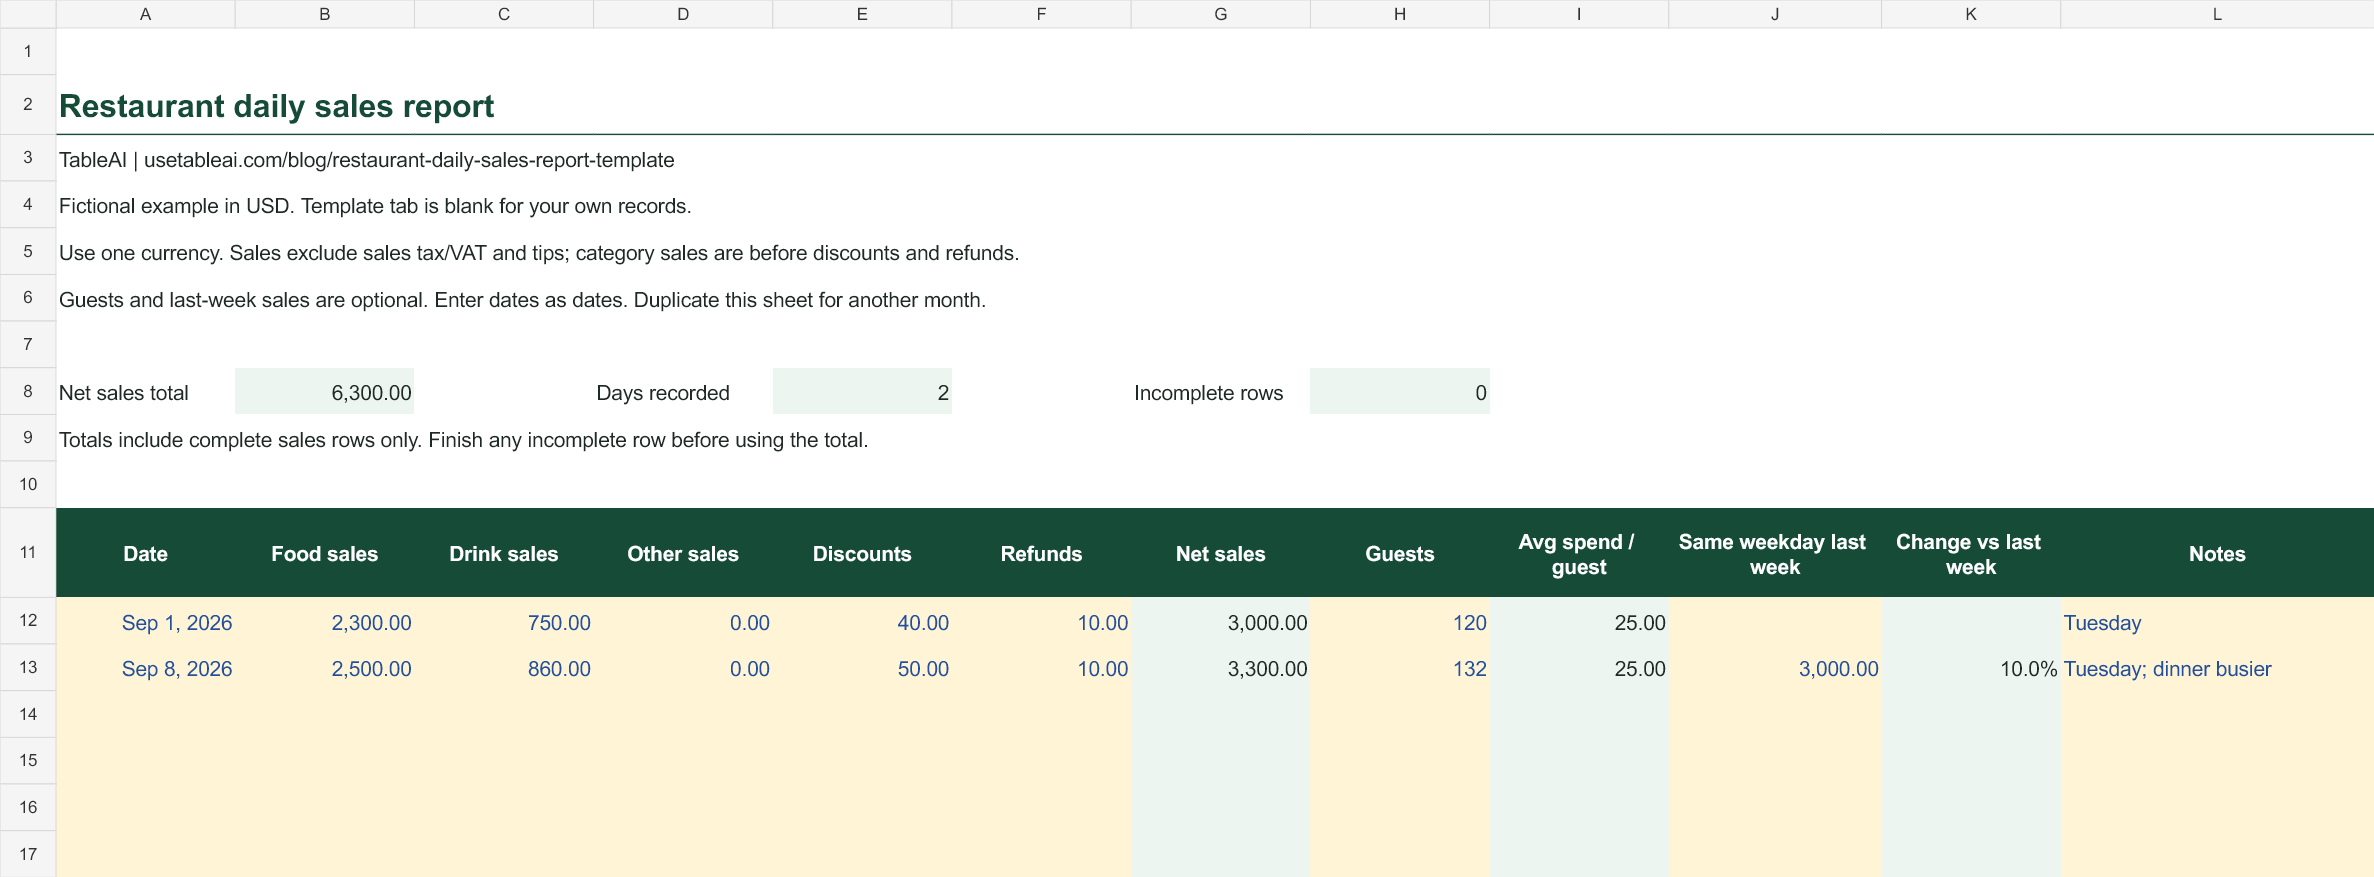Select column J header
This screenshot has height=877, width=2374.
point(1775,14)
